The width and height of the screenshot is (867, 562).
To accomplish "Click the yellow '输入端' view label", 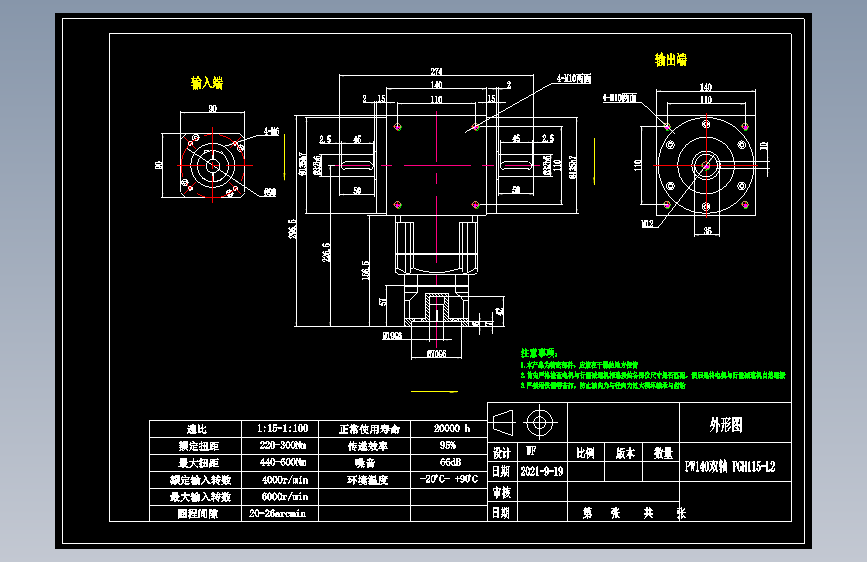I will (207, 83).
